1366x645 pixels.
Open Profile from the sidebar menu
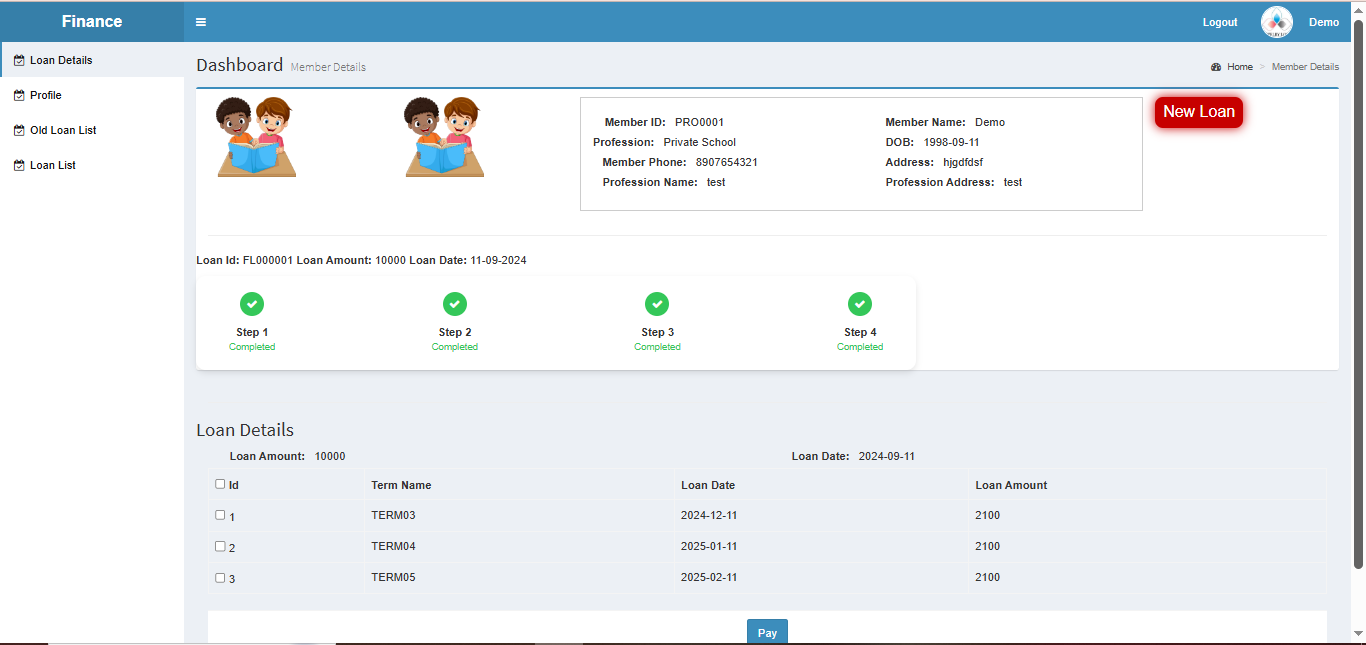[x=46, y=95]
